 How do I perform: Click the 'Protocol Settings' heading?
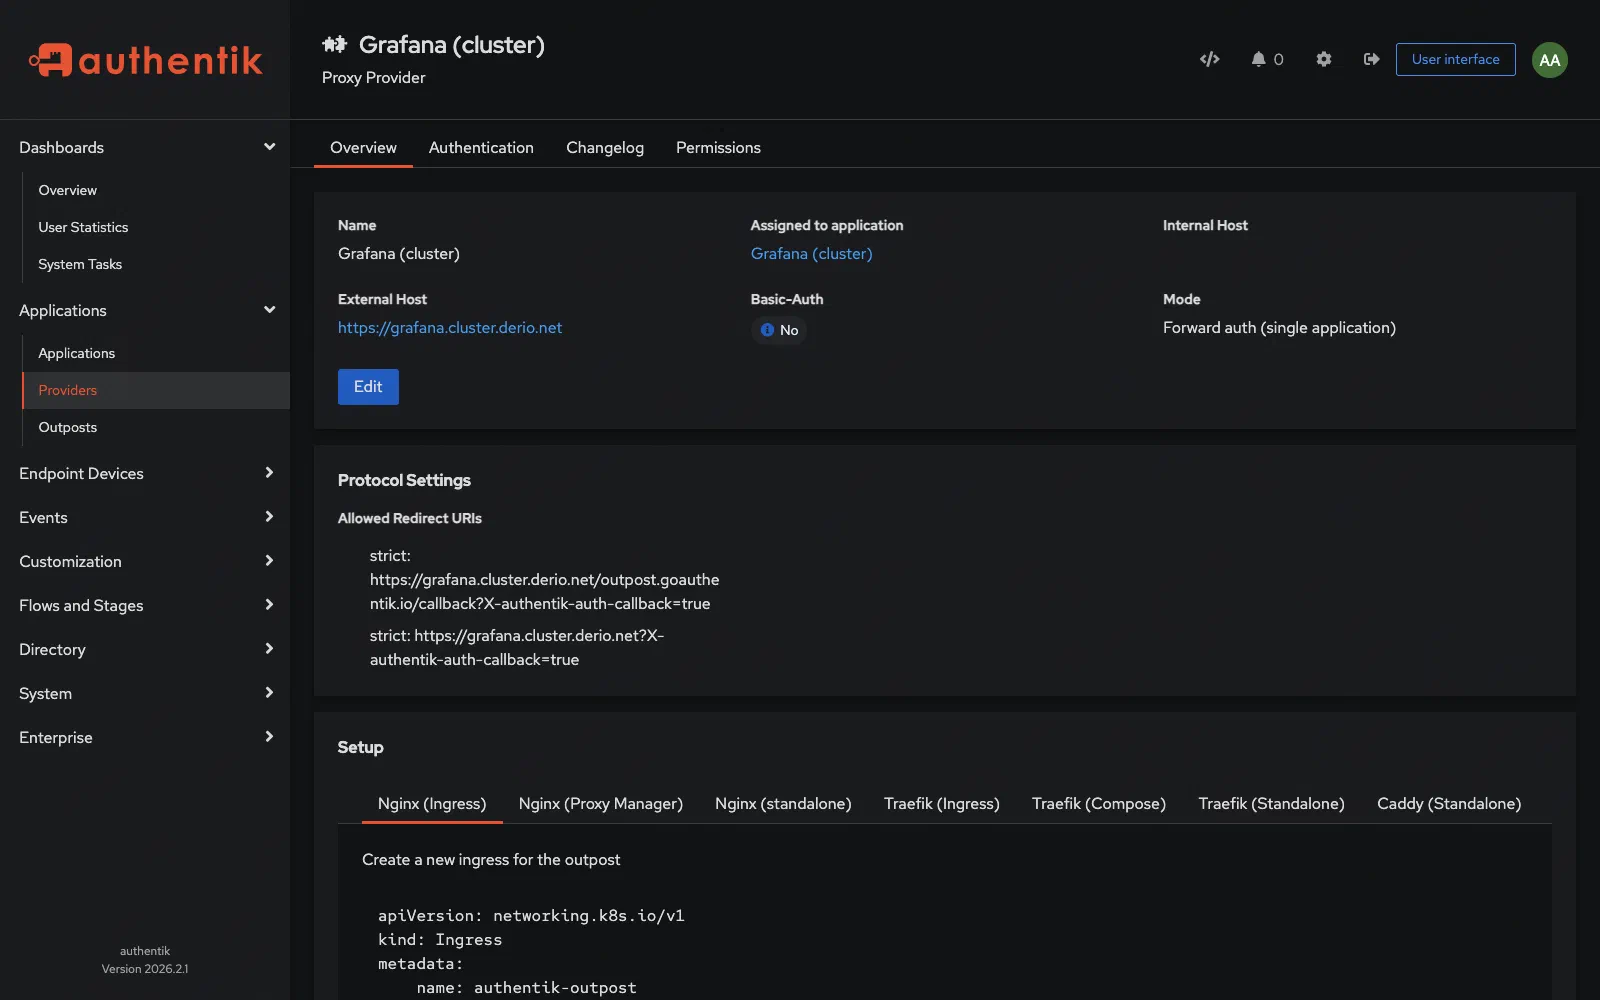tap(404, 480)
